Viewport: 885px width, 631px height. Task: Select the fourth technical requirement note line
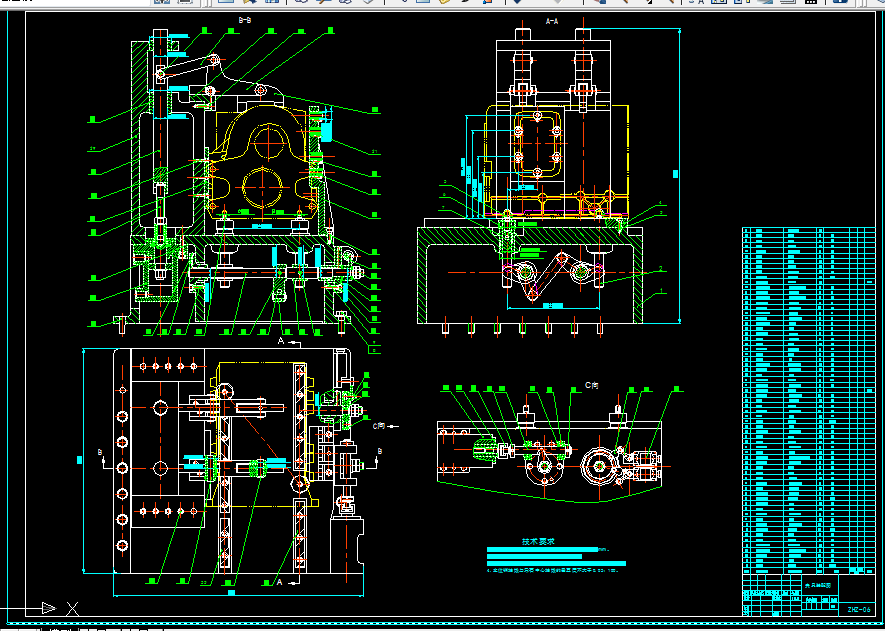click(553, 571)
